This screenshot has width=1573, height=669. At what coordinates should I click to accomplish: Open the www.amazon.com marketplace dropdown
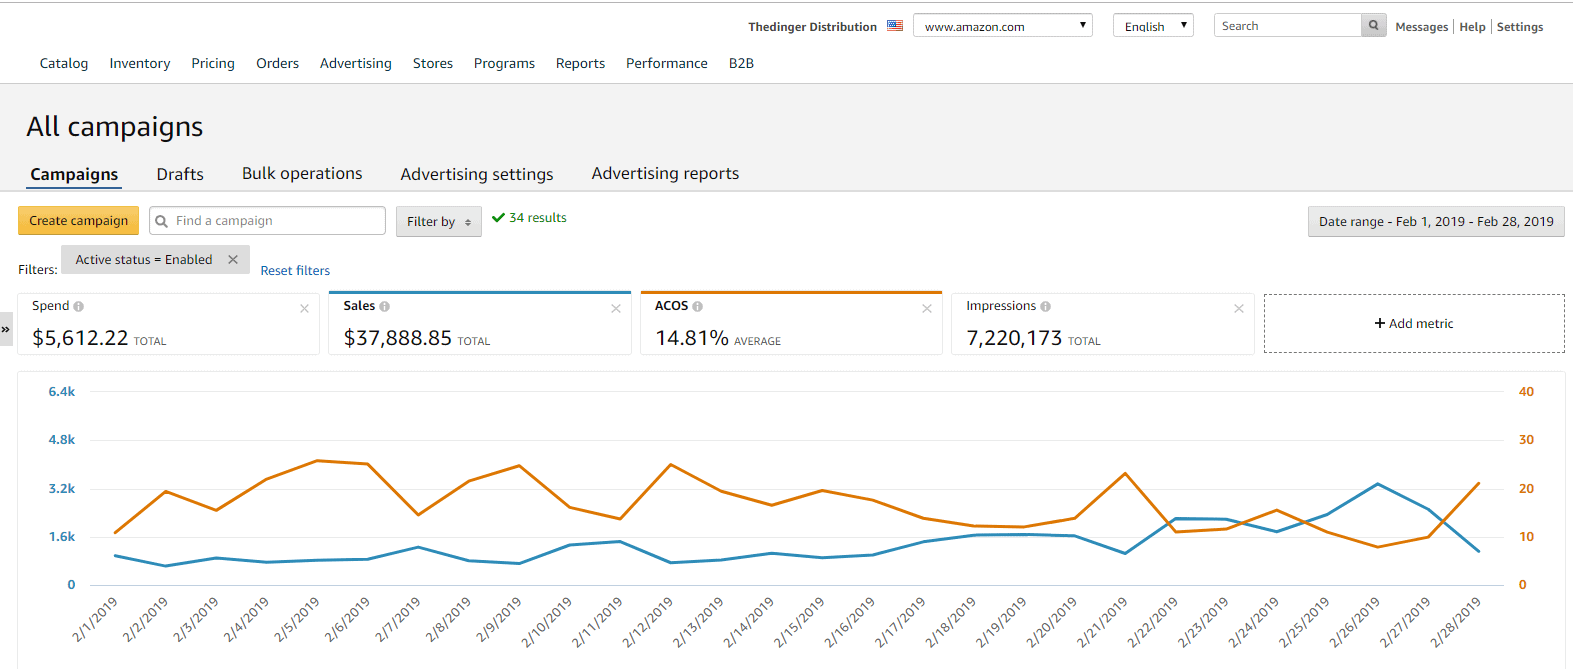coord(1002,26)
